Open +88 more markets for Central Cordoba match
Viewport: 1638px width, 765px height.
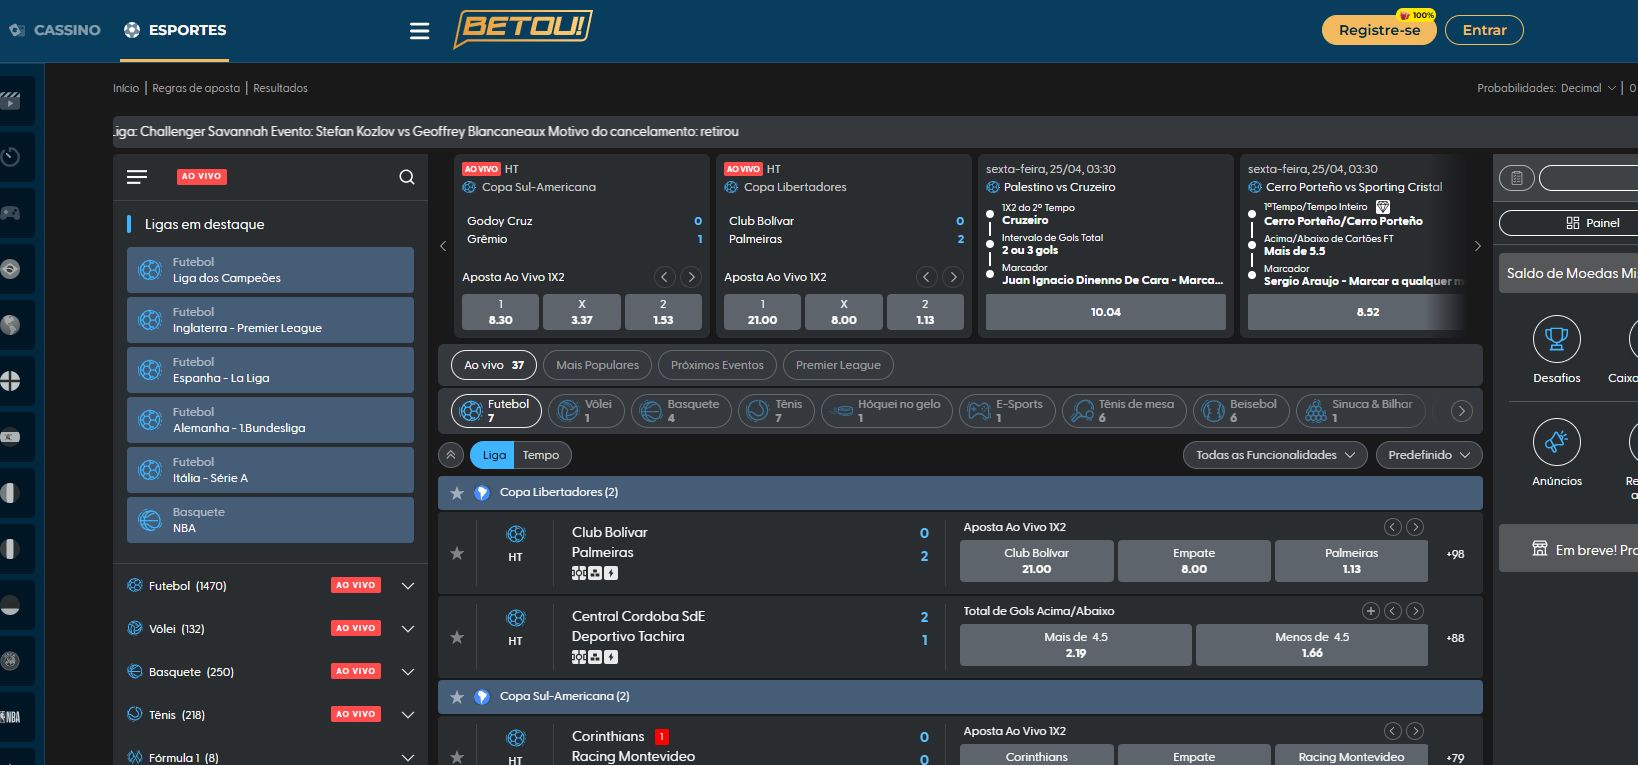coord(1455,638)
